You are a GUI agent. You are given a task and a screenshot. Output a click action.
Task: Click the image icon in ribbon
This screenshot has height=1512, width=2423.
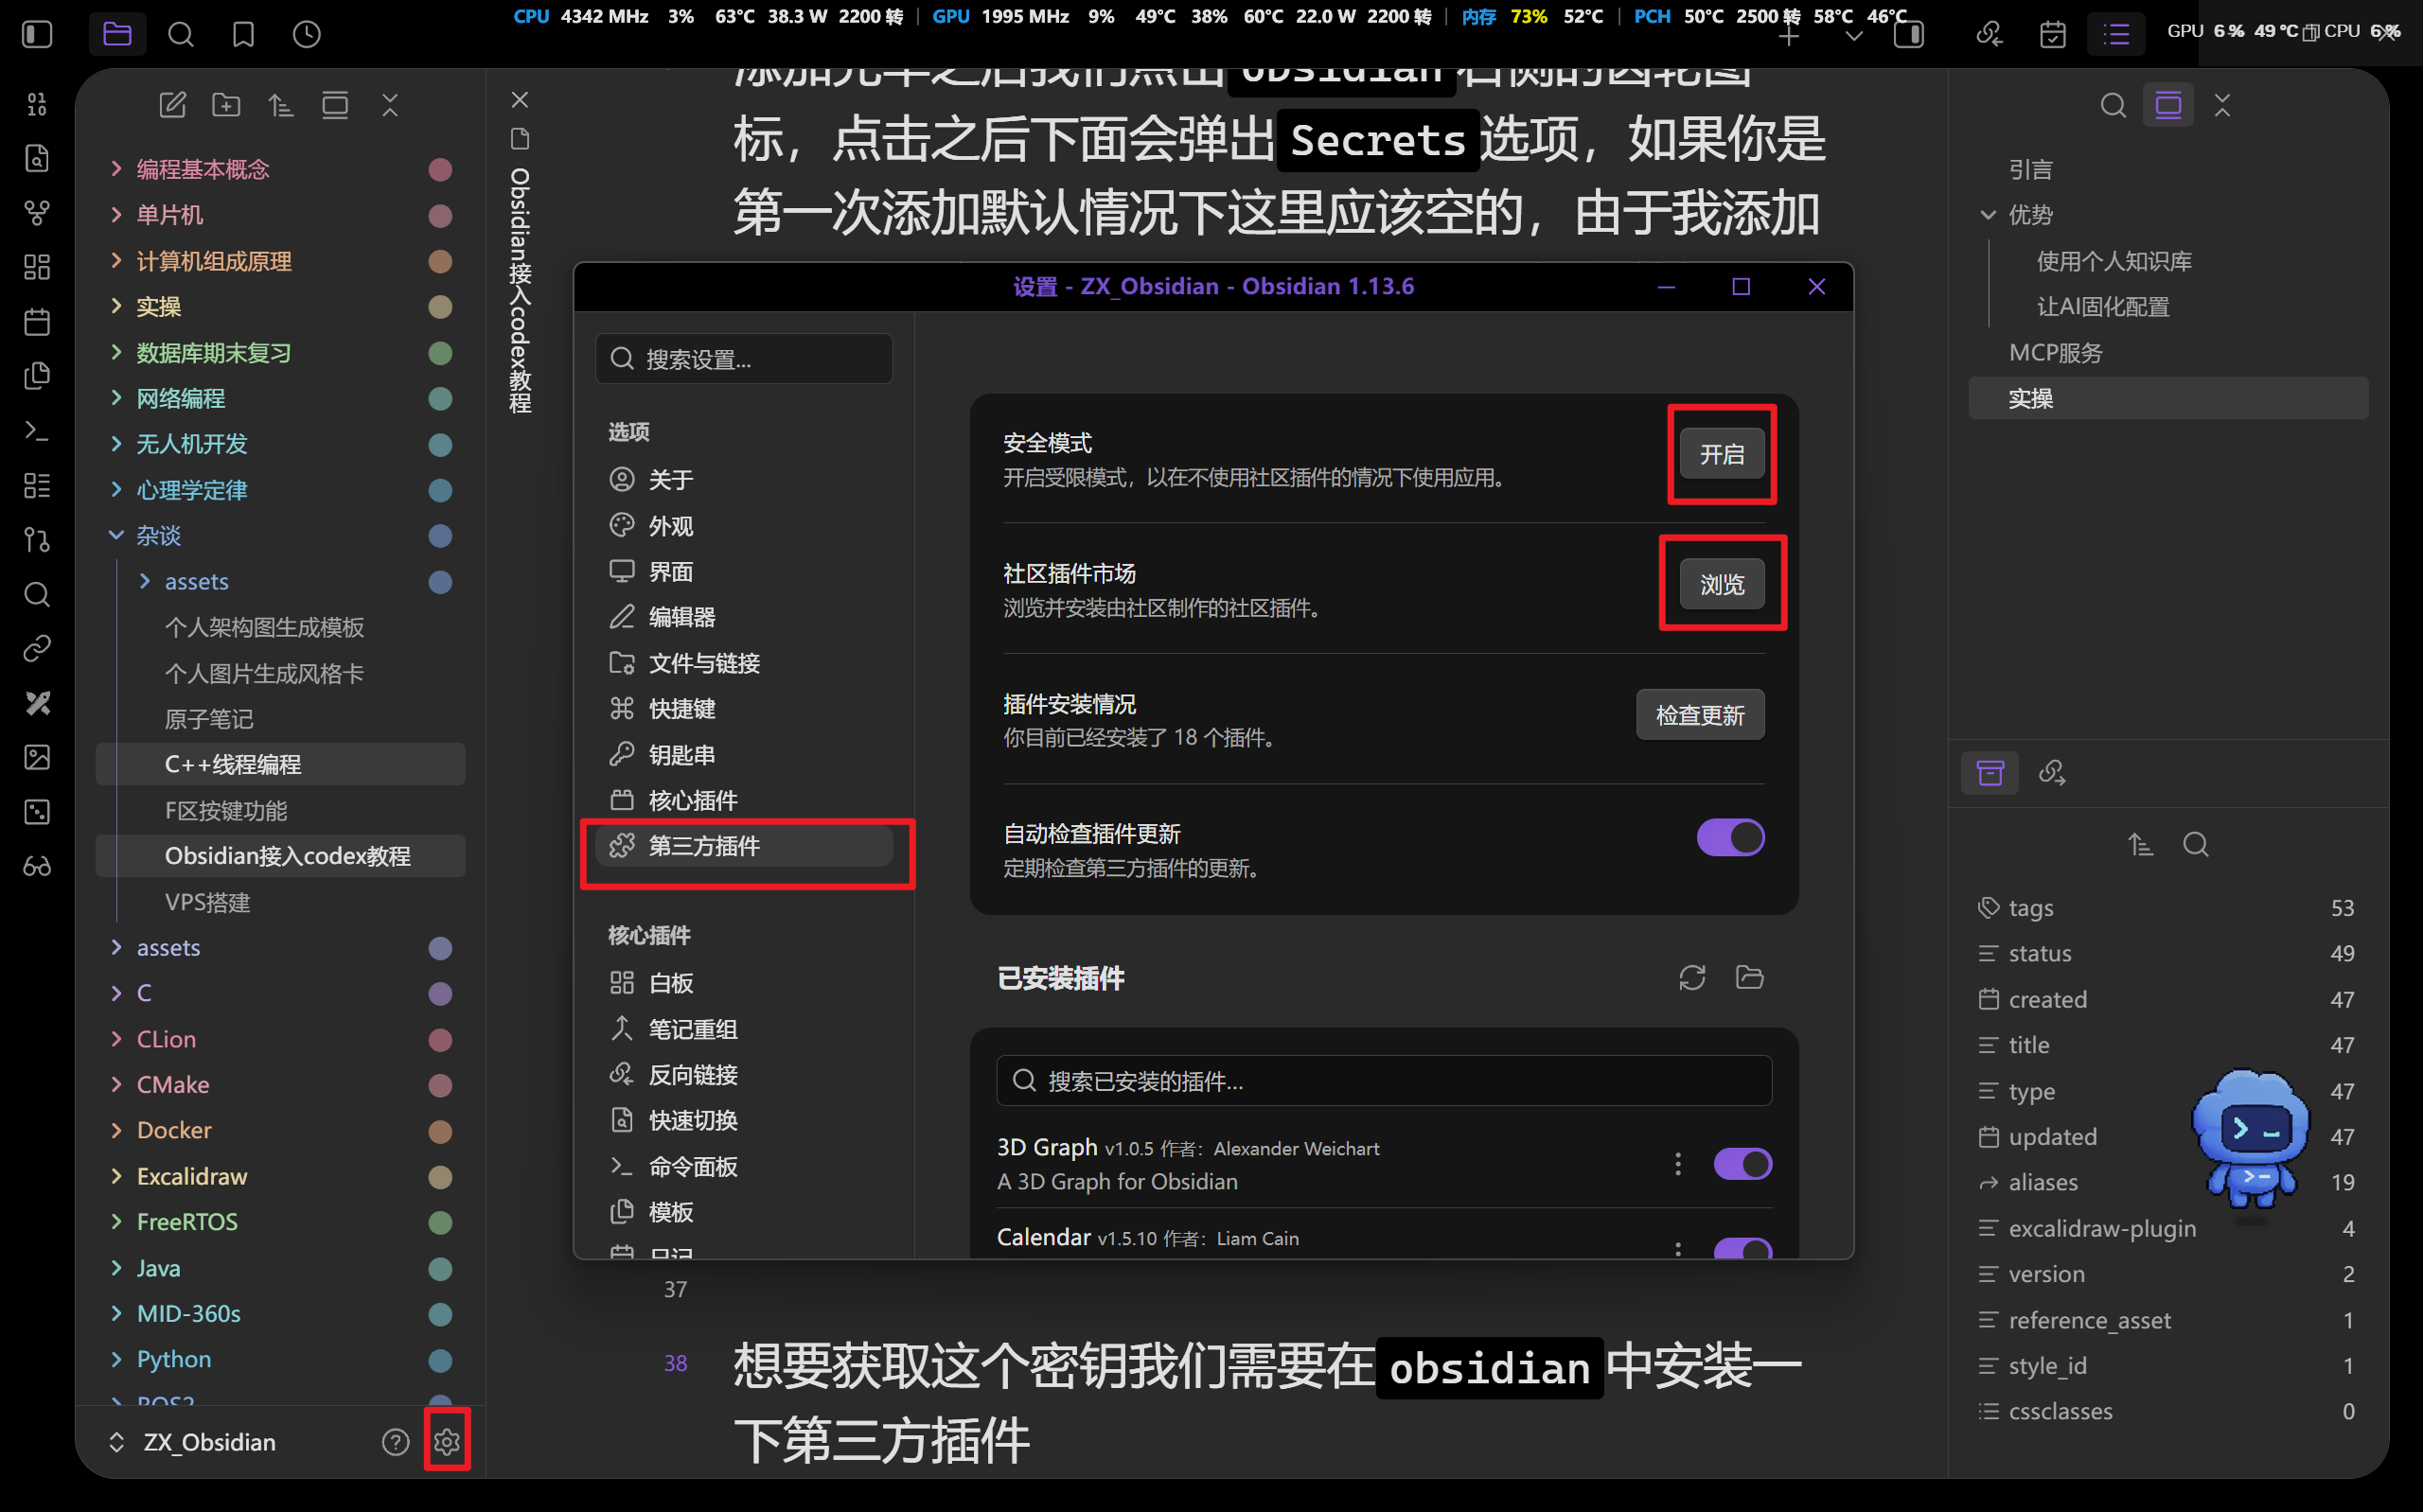pos(37,757)
